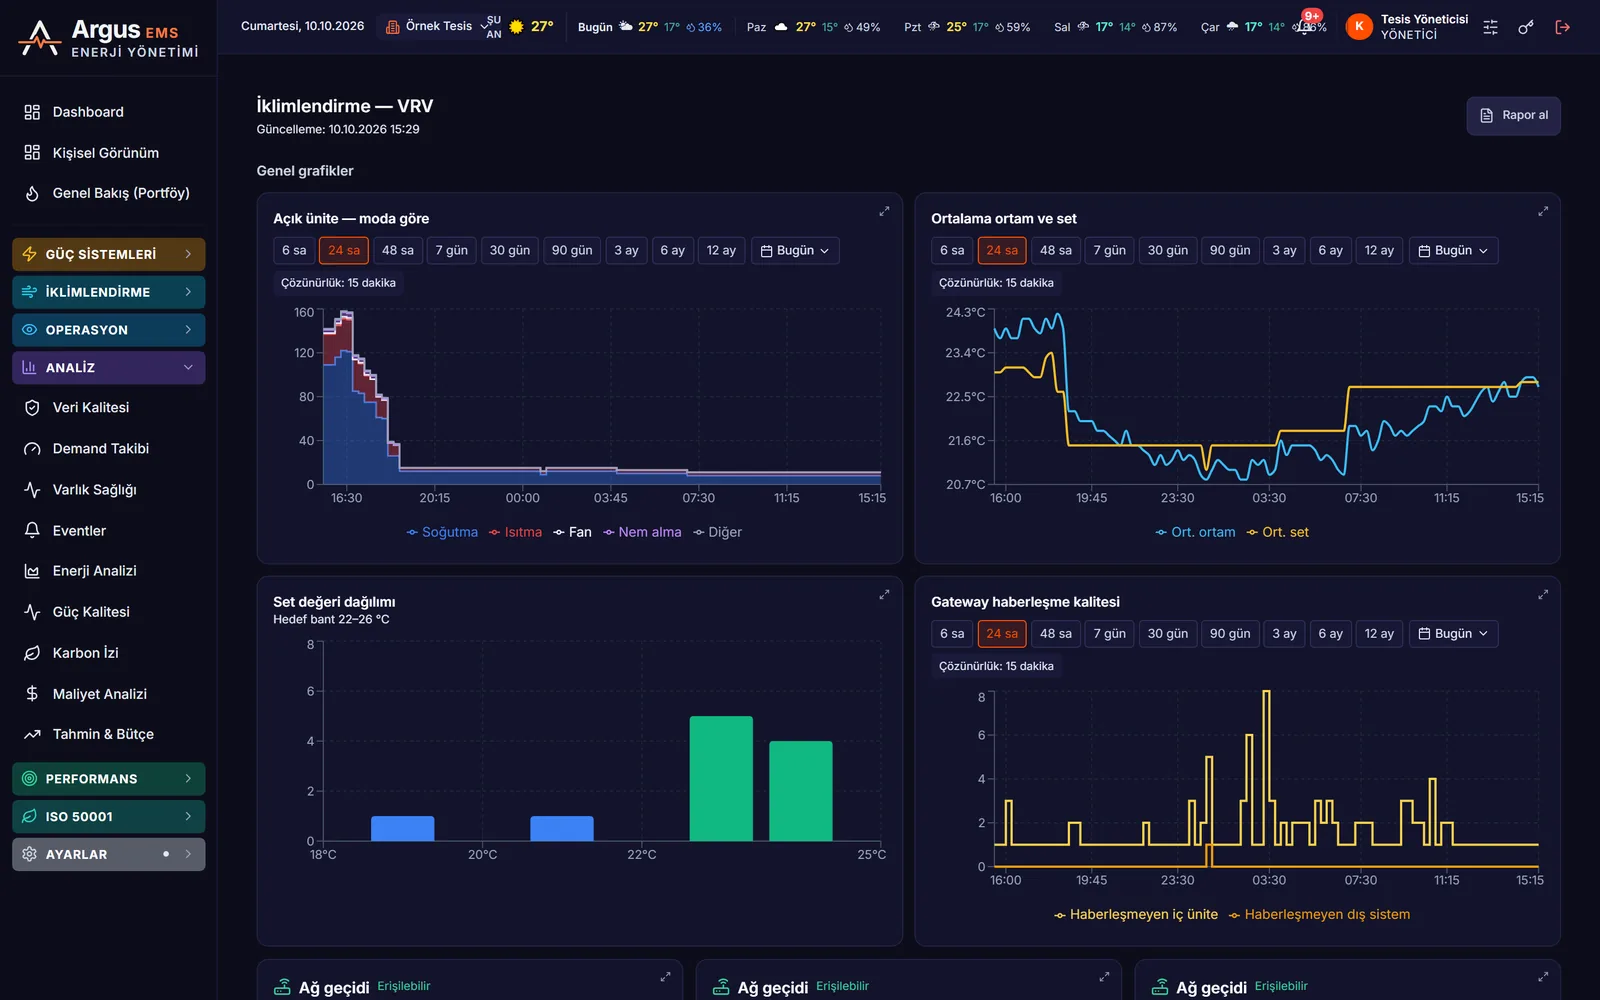Click the Maliyet Analizi dollar icon

coord(32,694)
